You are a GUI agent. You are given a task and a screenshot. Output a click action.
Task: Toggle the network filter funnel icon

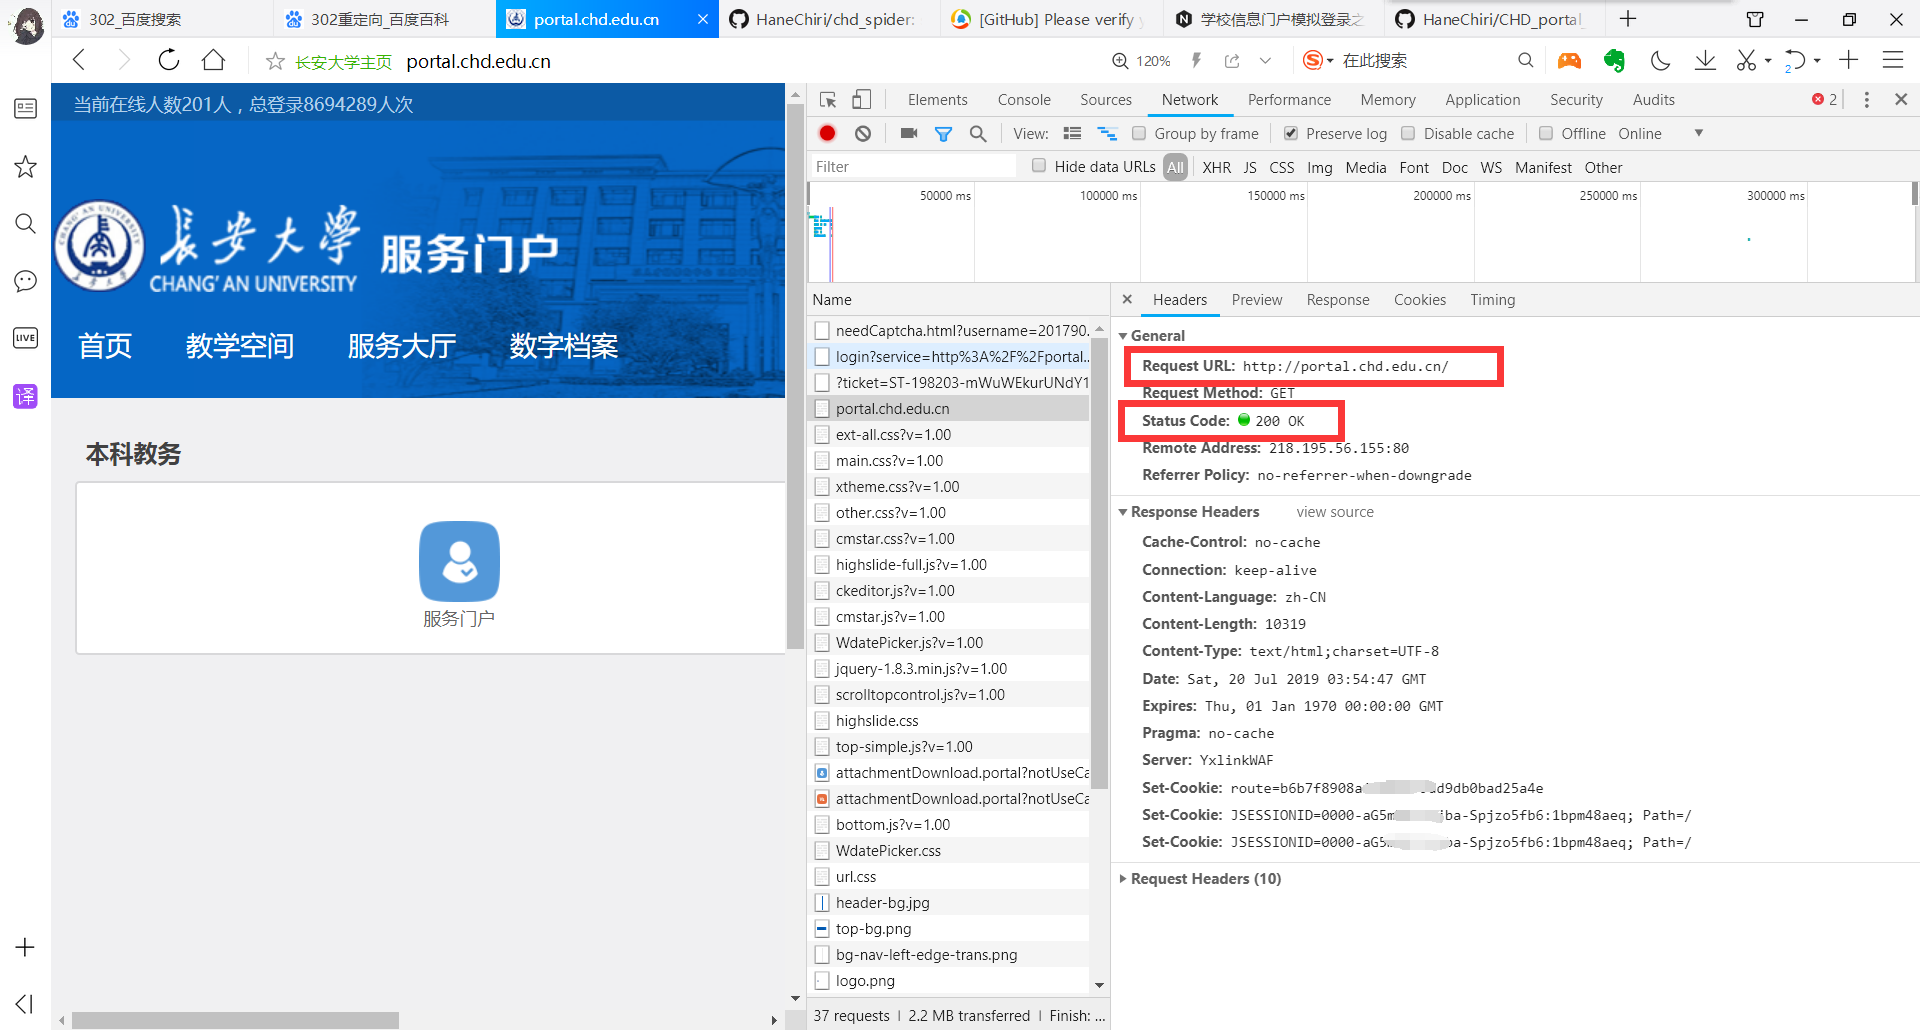click(x=943, y=133)
